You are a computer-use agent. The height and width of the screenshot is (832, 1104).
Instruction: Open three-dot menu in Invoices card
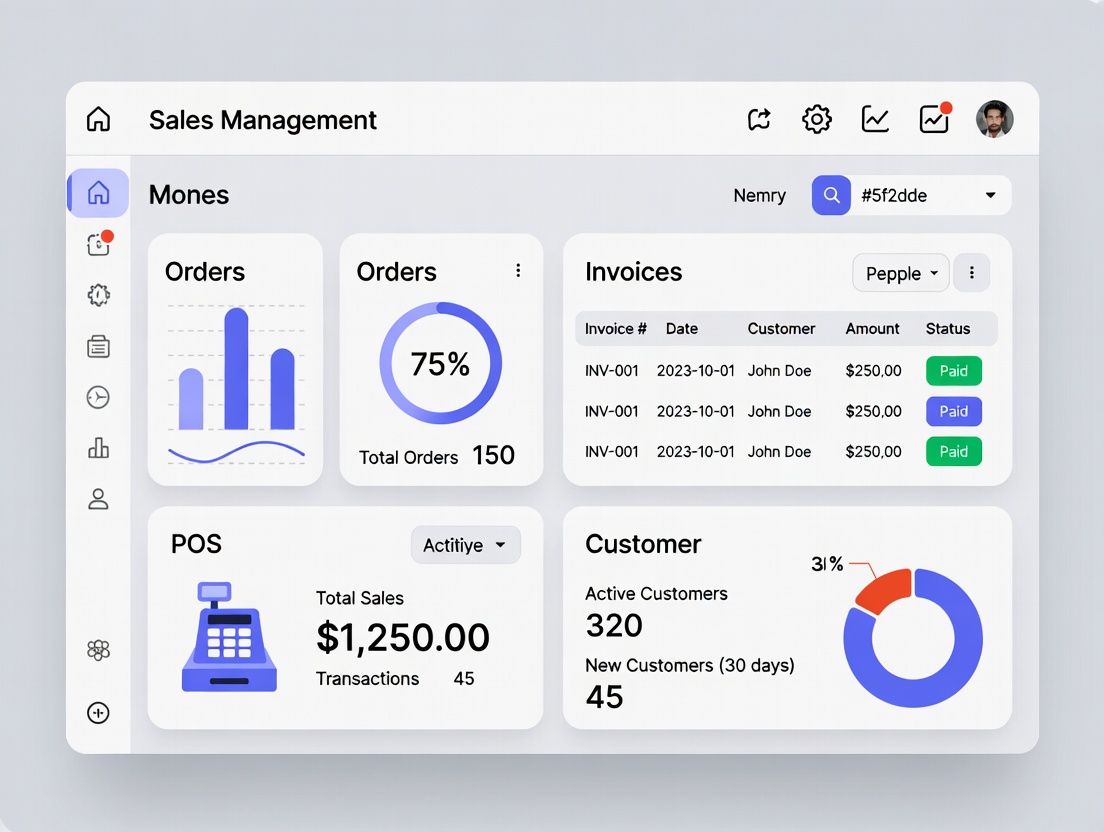pos(971,273)
